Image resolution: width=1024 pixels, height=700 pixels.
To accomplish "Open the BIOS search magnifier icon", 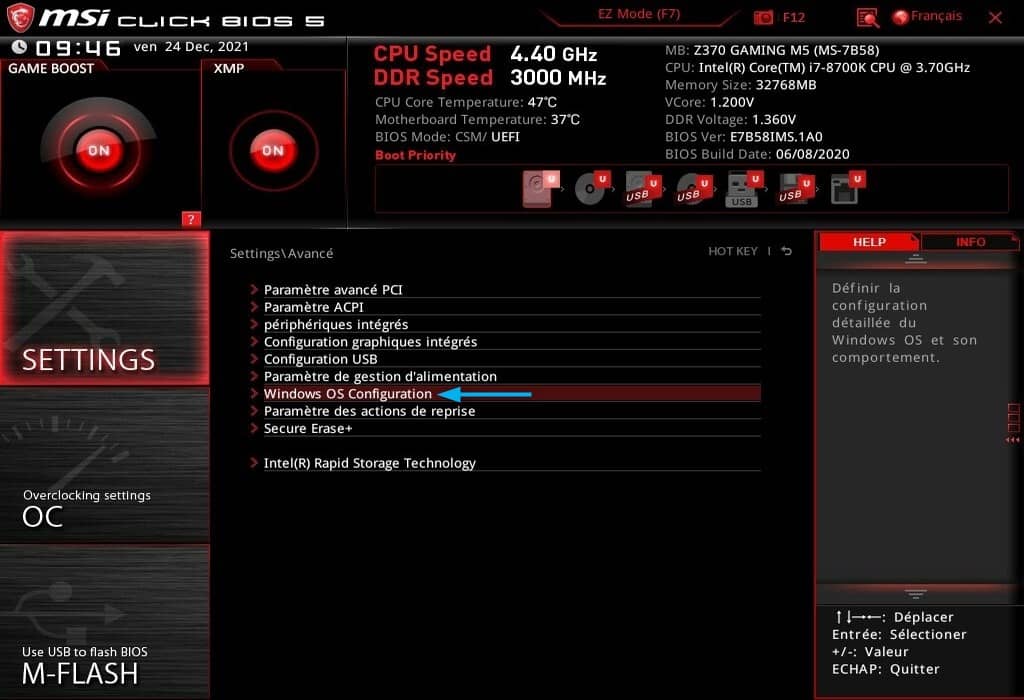I will pos(867,18).
